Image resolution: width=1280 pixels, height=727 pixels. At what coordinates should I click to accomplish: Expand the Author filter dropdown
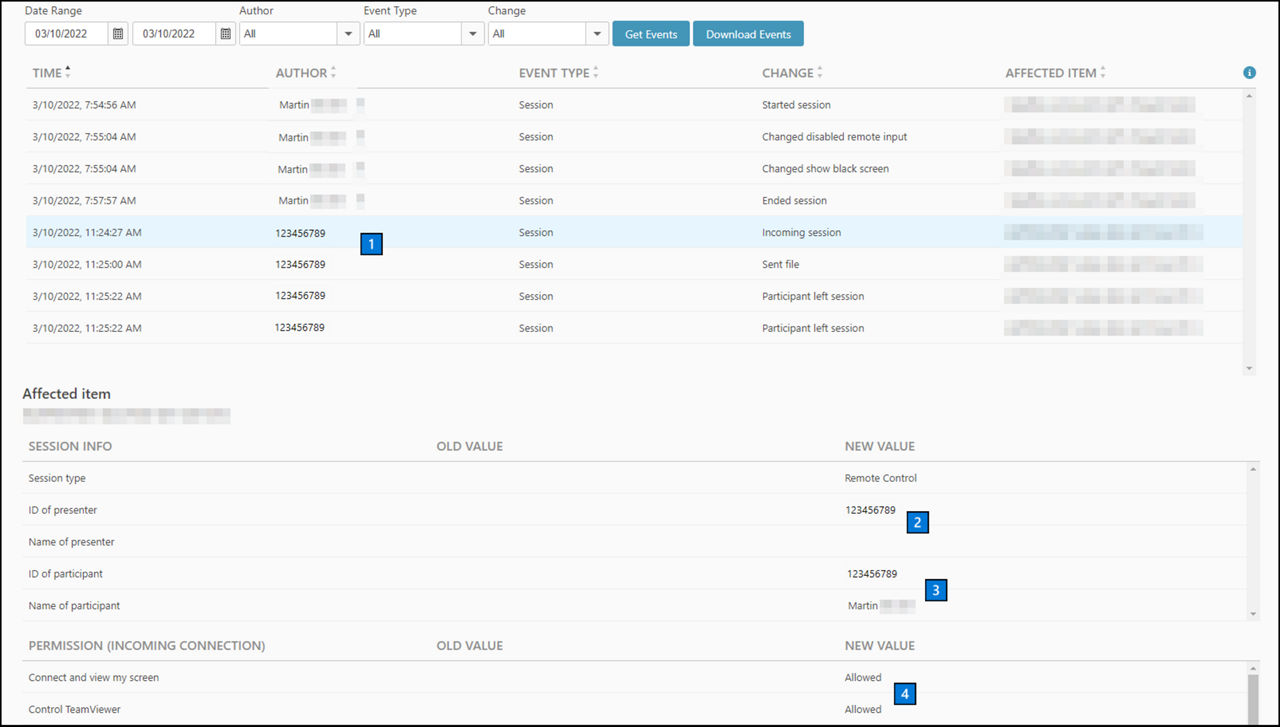(349, 34)
